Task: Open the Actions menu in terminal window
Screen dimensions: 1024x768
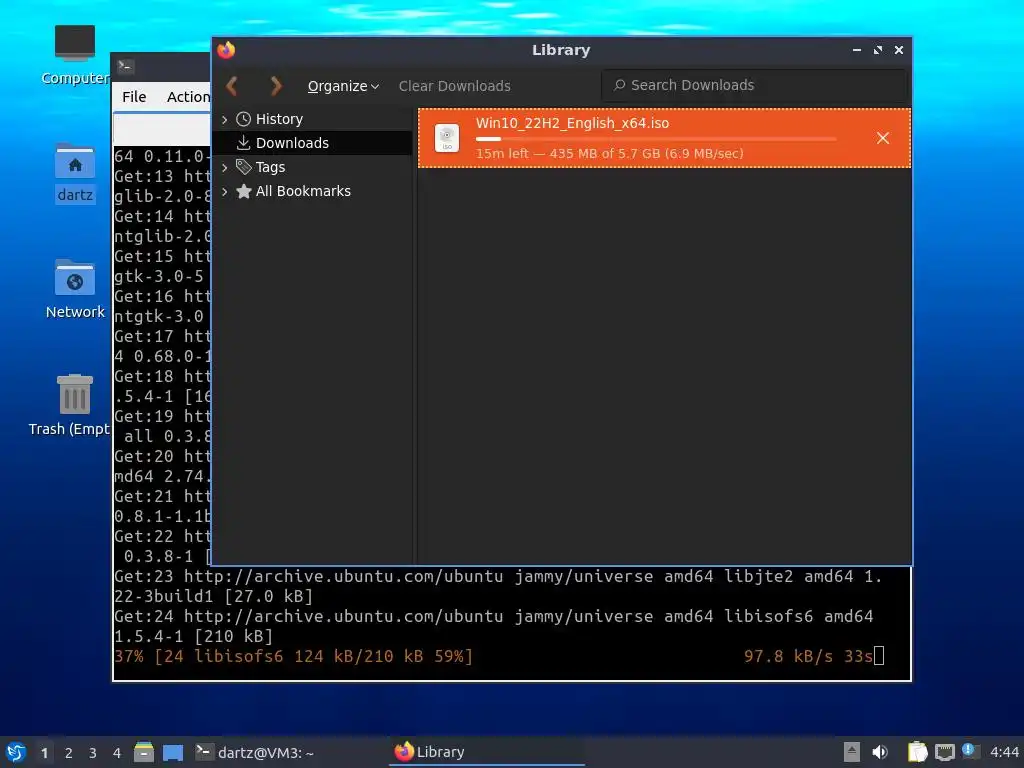Action: tap(188, 97)
